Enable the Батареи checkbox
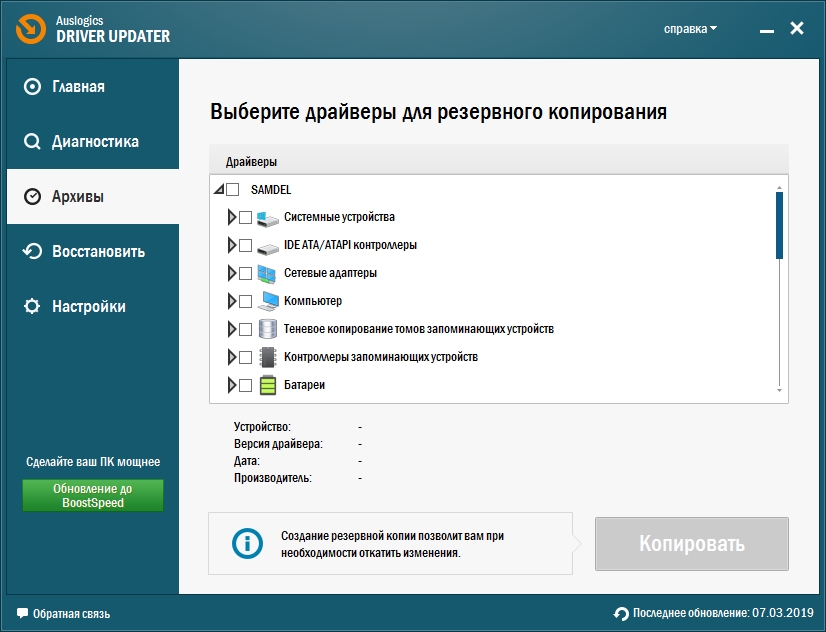 [x=245, y=385]
